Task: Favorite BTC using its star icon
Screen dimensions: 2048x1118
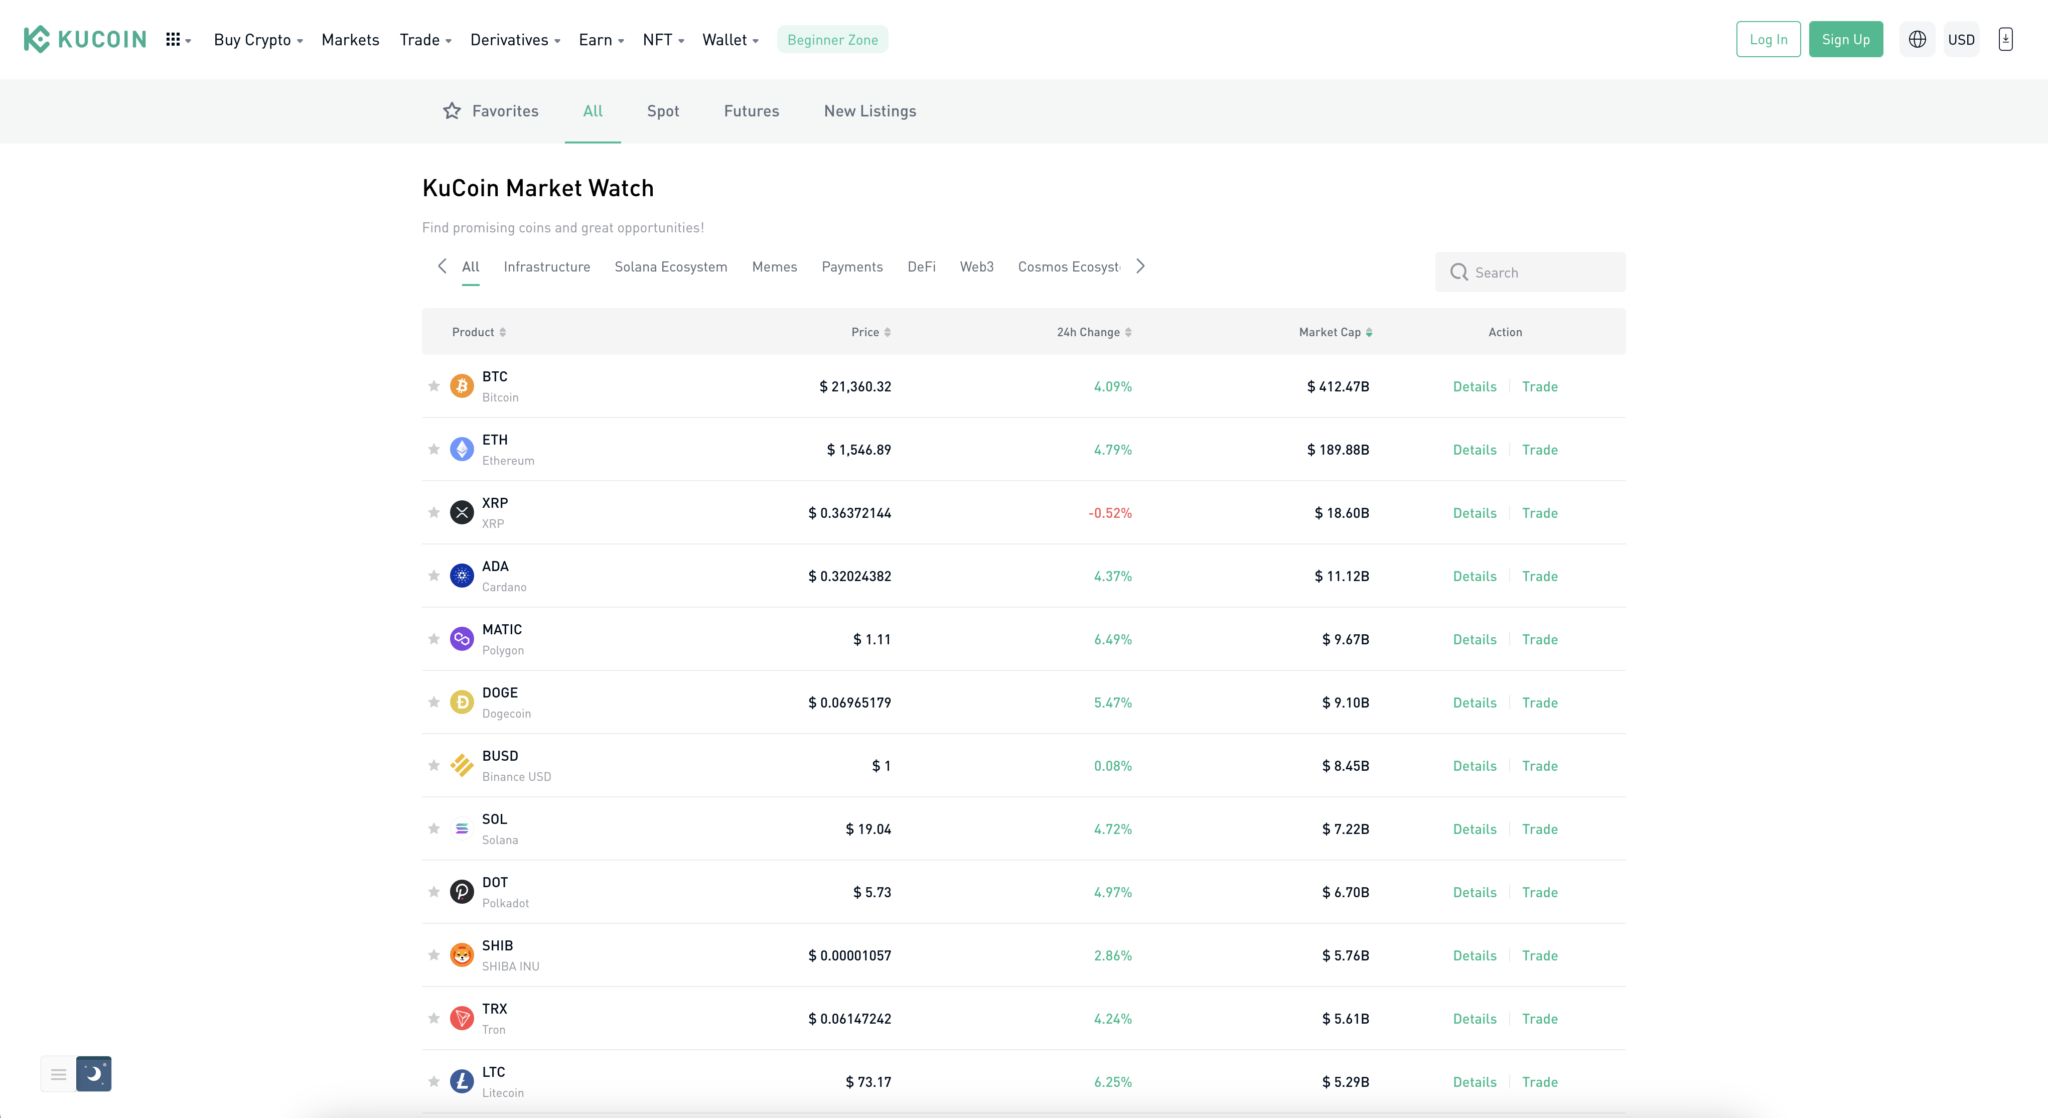Action: point(434,385)
